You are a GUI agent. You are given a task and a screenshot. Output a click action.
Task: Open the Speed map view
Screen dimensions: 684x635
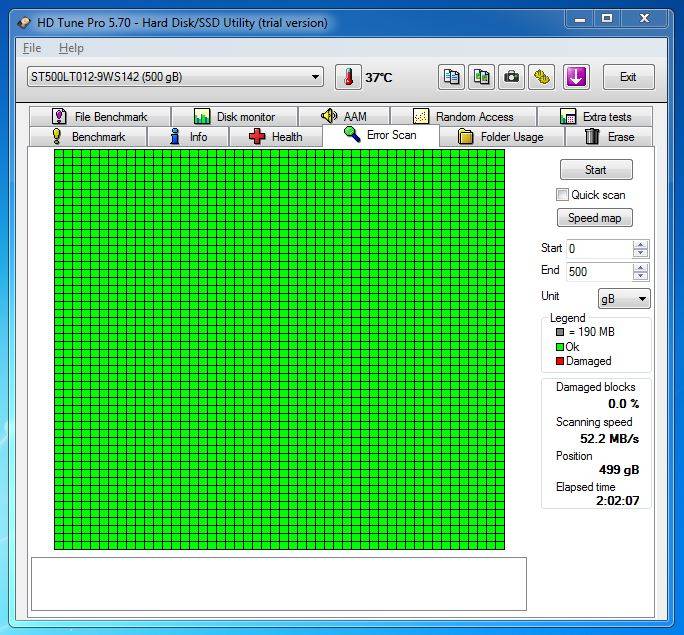click(595, 218)
